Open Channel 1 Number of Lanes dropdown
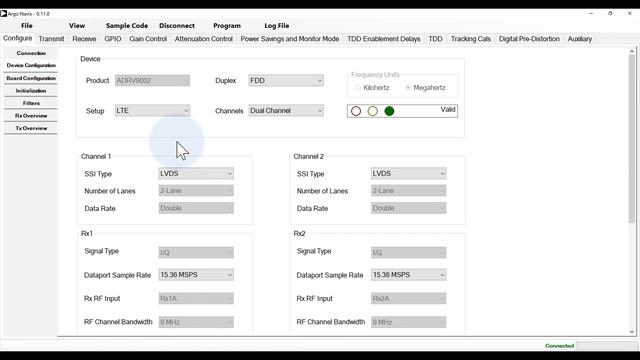The image size is (640, 360). pyautogui.click(x=196, y=191)
